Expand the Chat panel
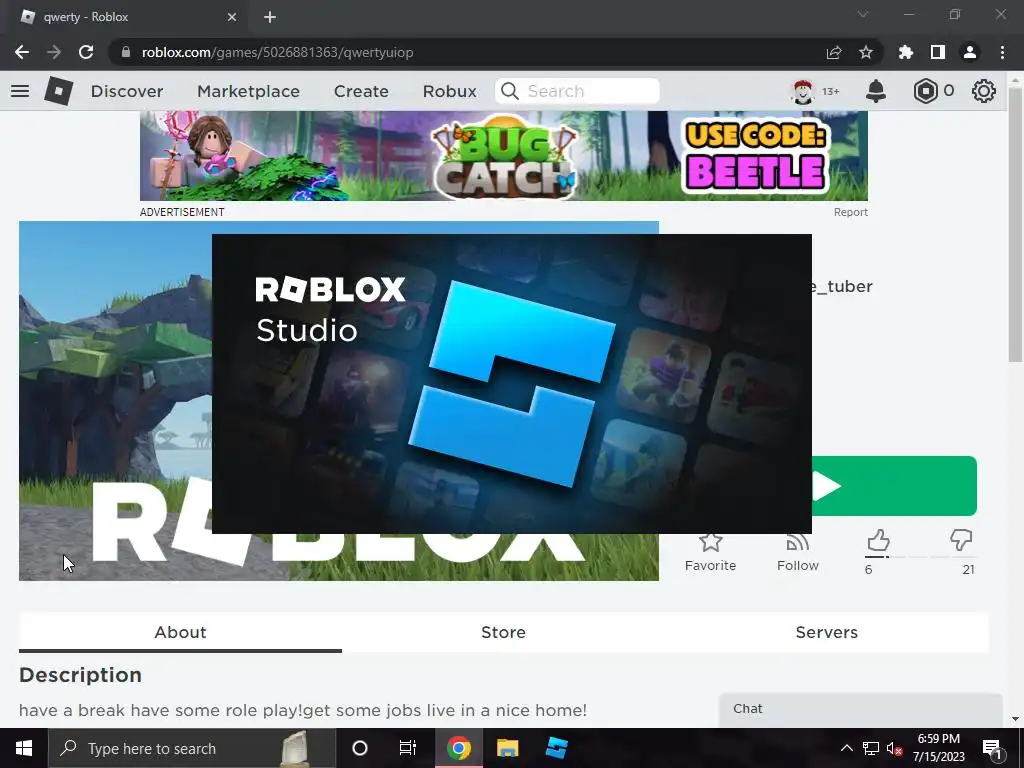This screenshot has width=1024, height=768. (x=861, y=710)
